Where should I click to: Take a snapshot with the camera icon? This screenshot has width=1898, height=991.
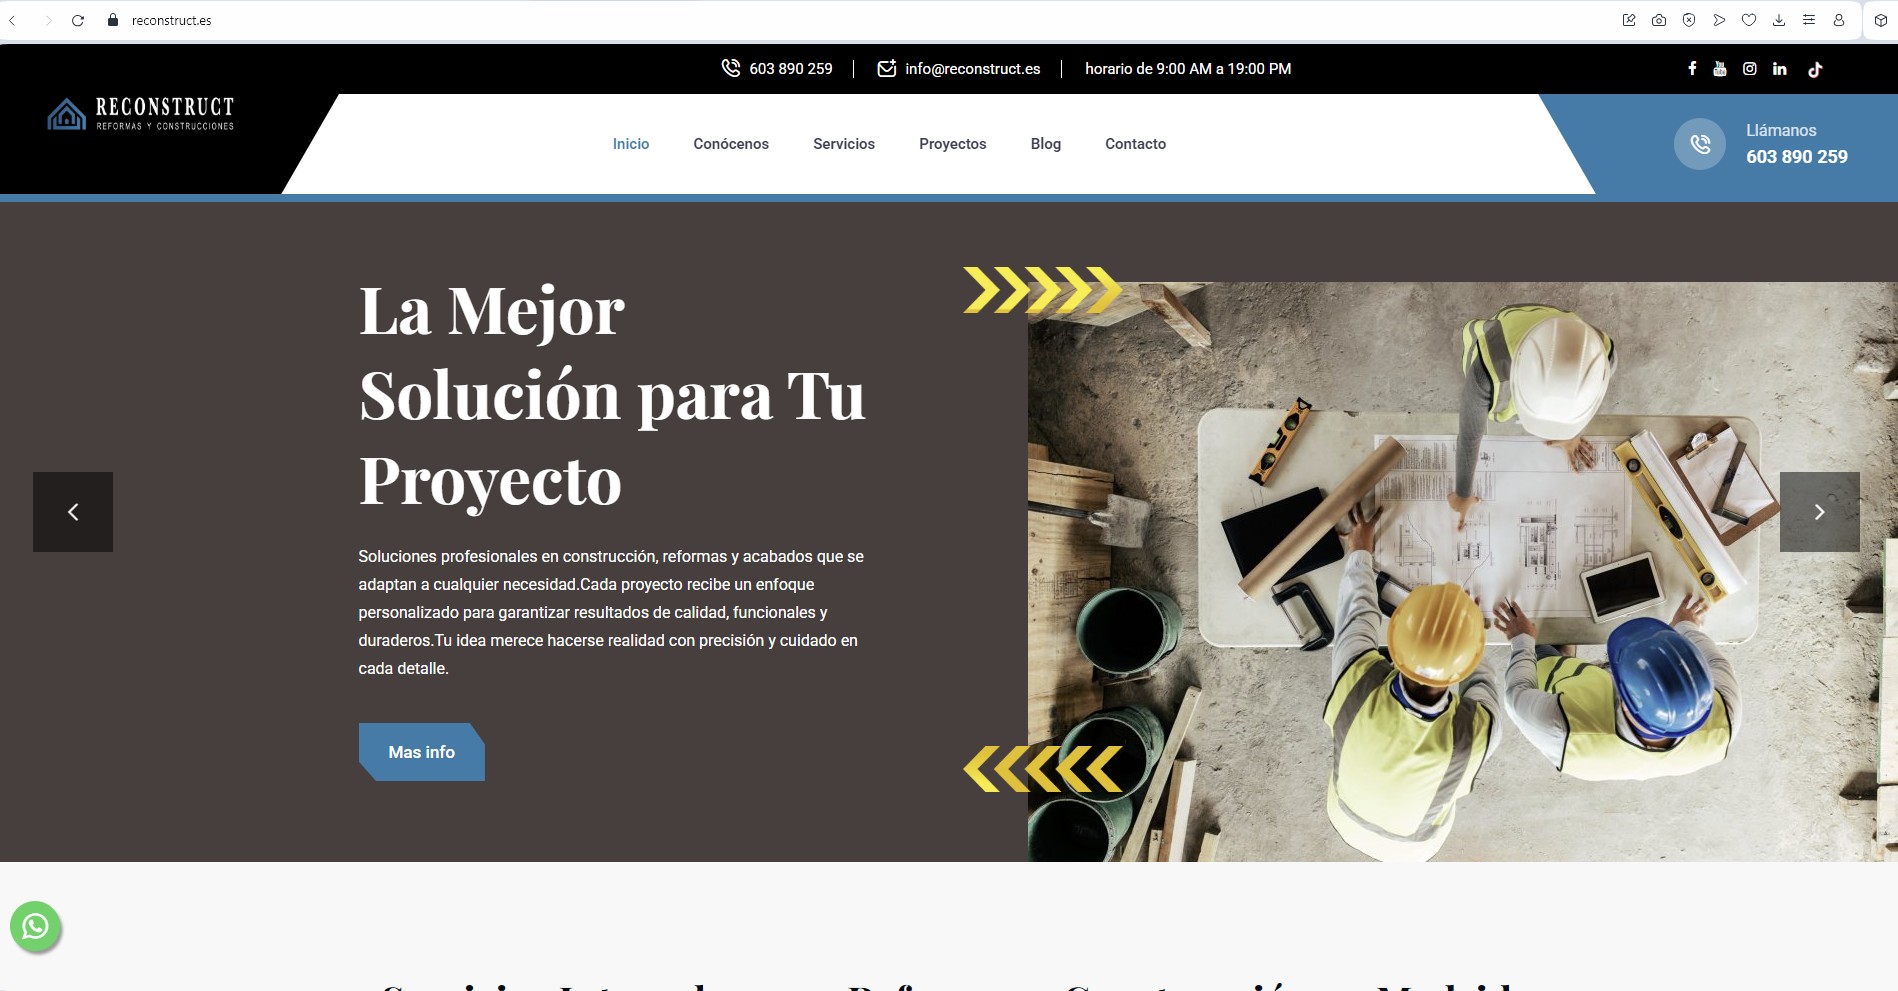1659,20
